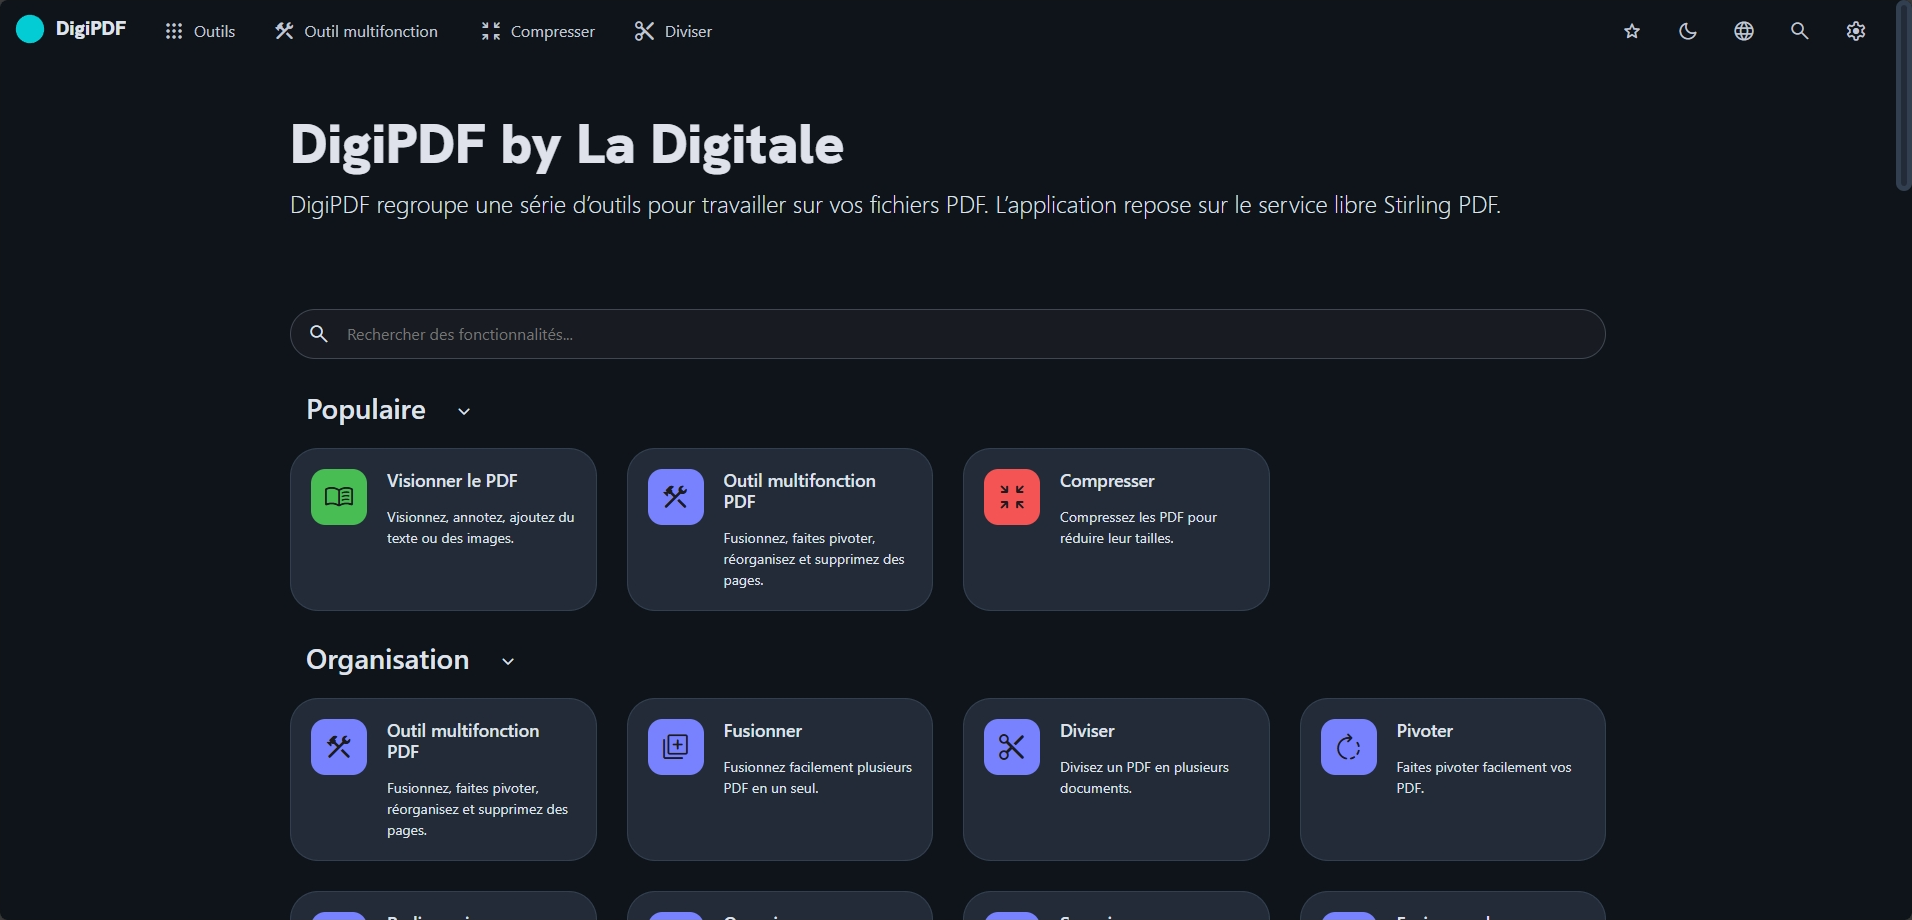Open Outil multifonction PDF card under Populaire

pyautogui.click(x=779, y=529)
